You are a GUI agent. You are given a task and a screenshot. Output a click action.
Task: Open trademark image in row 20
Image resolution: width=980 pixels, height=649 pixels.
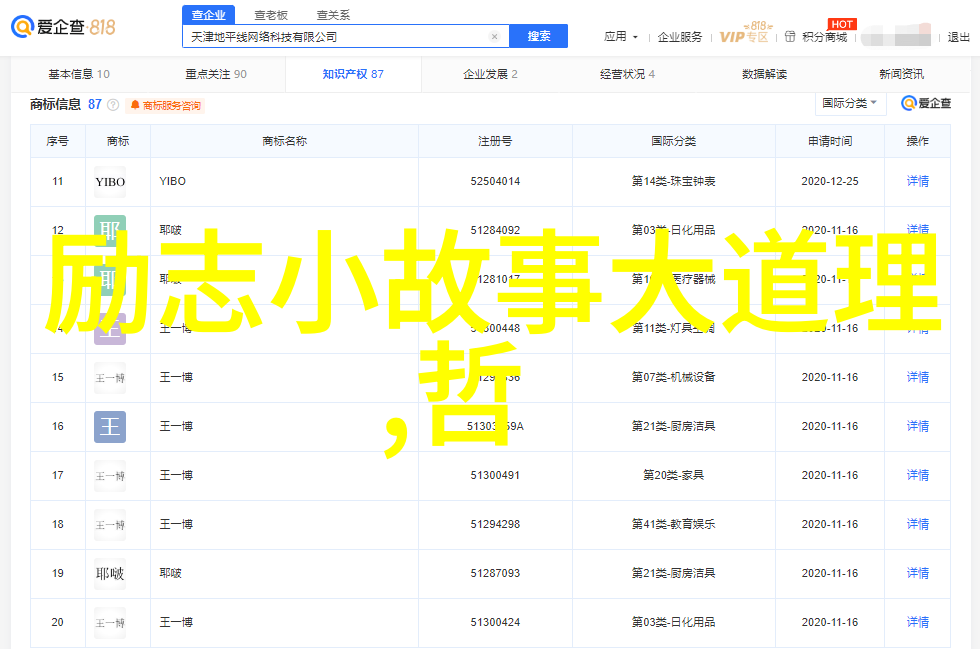point(110,623)
